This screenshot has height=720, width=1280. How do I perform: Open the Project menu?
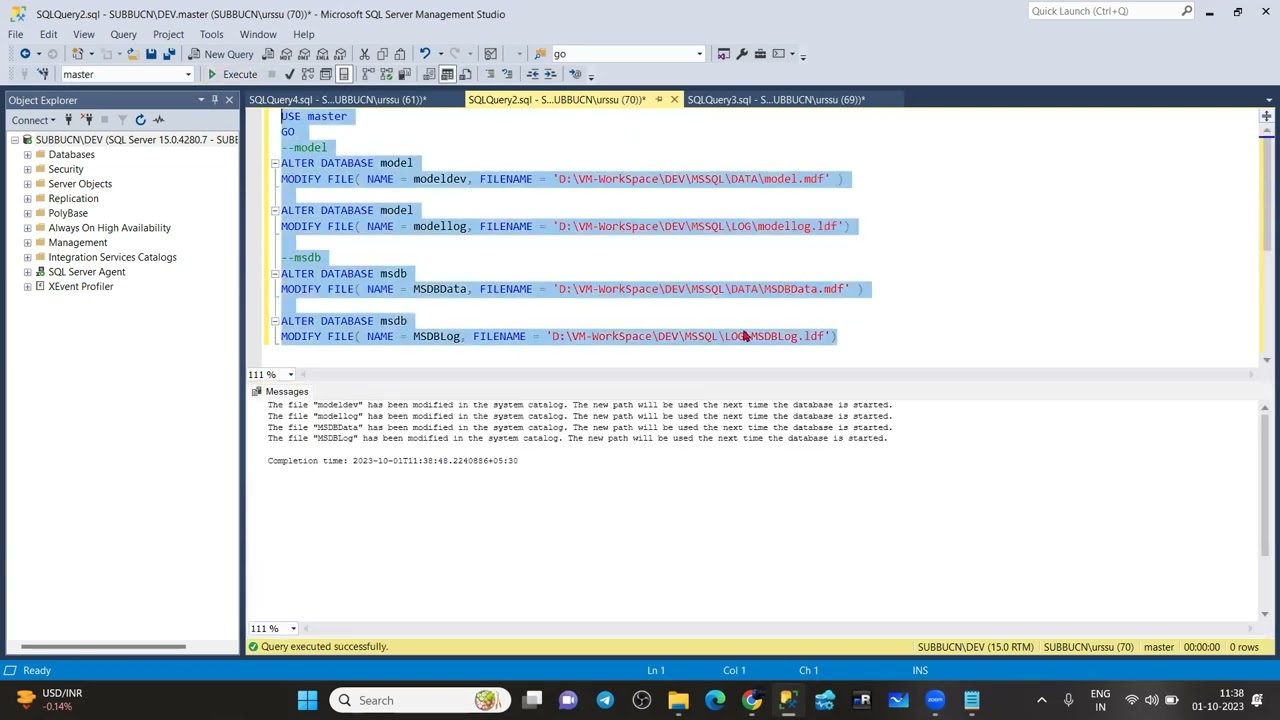click(168, 34)
